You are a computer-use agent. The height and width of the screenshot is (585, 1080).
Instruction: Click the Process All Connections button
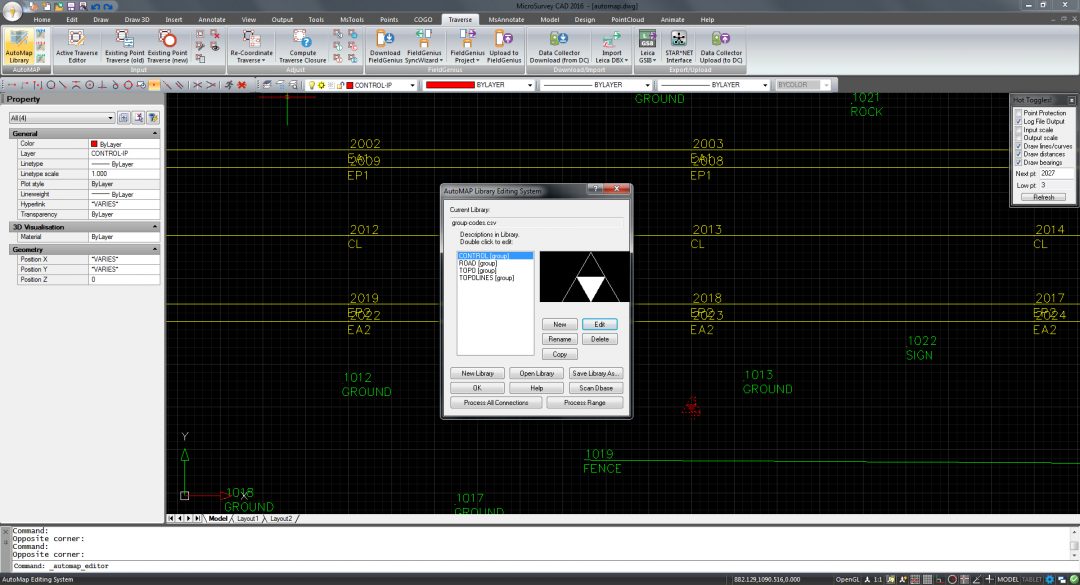click(x=495, y=402)
